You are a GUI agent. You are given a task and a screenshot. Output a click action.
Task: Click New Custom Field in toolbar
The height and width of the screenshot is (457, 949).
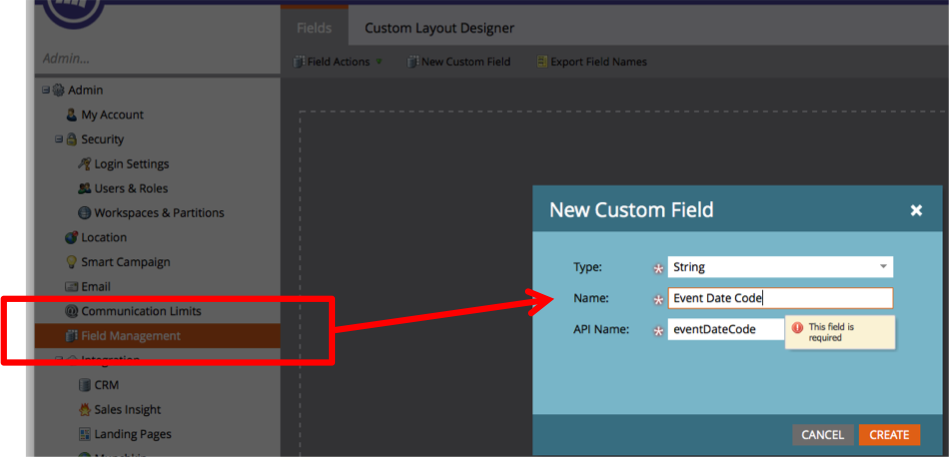tap(459, 62)
